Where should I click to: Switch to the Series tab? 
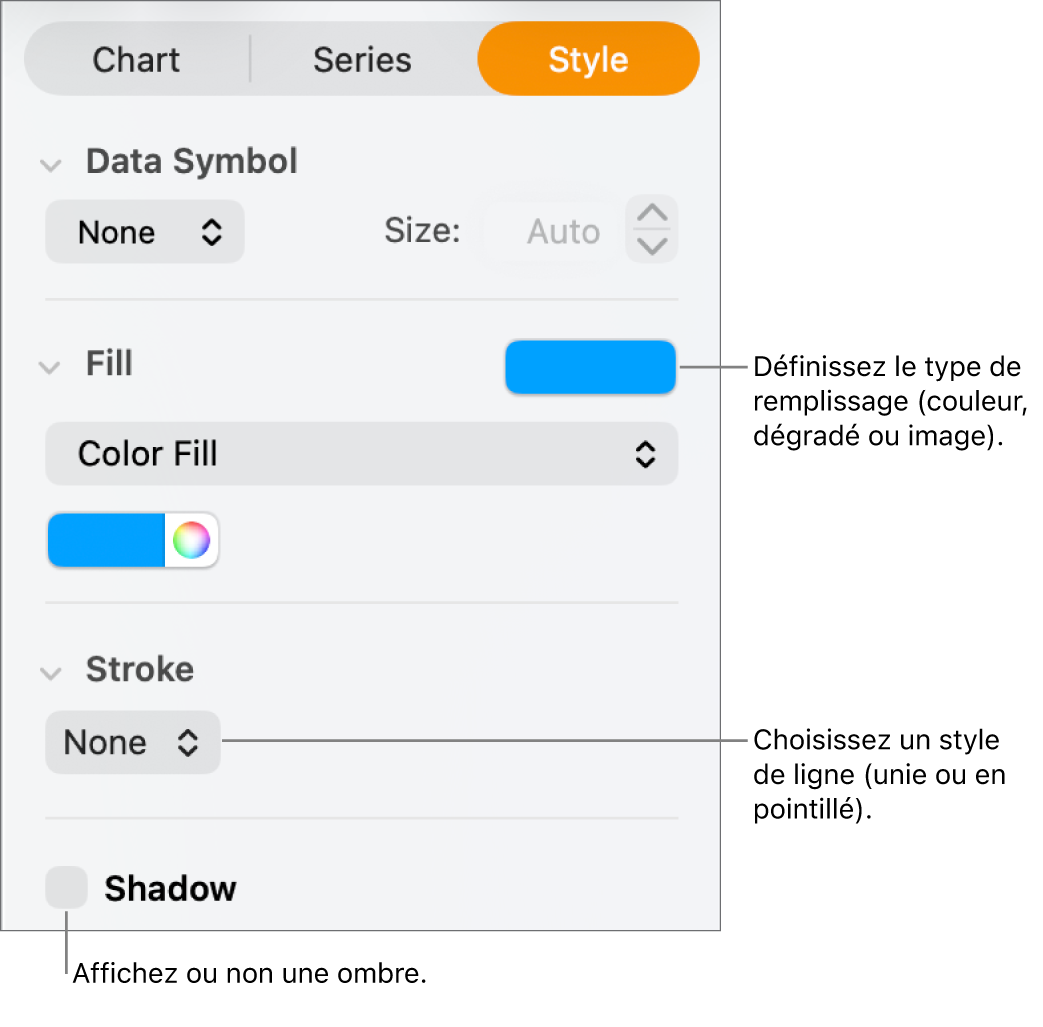(x=362, y=59)
